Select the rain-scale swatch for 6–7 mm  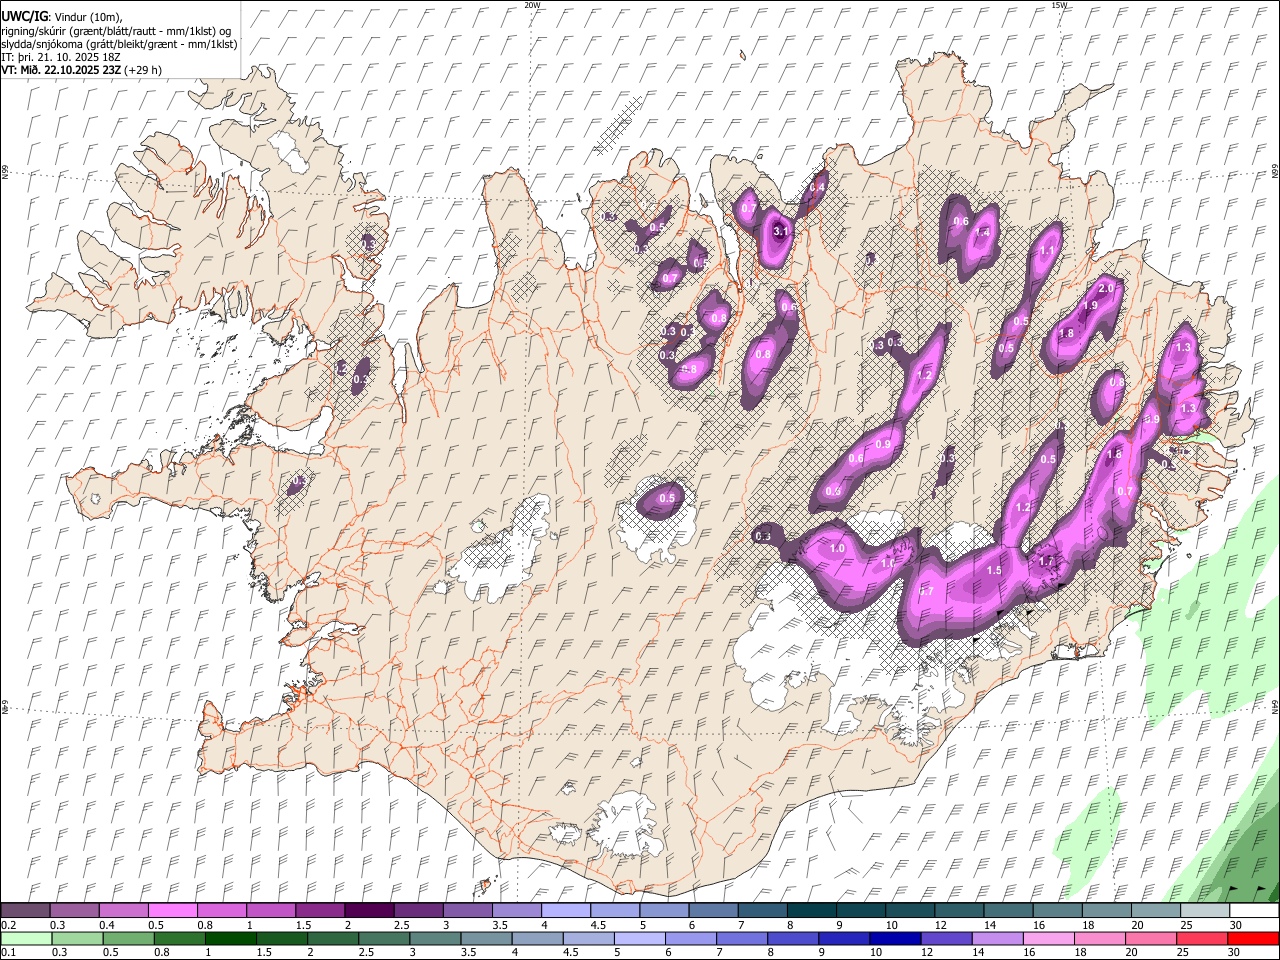coord(692,938)
